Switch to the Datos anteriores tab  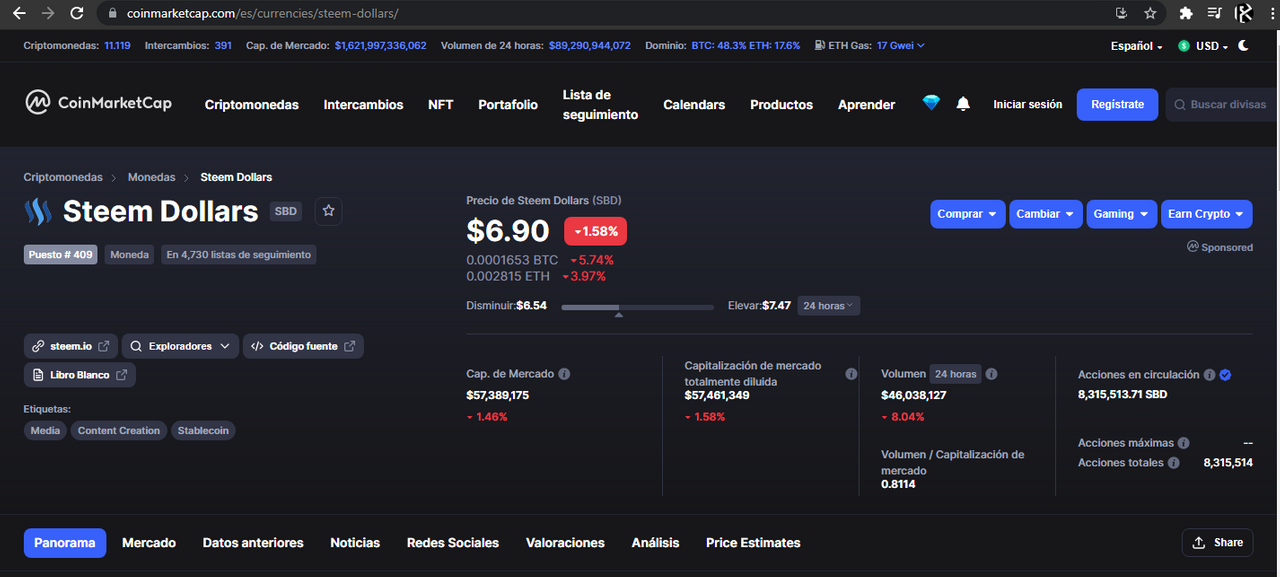point(253,543)
